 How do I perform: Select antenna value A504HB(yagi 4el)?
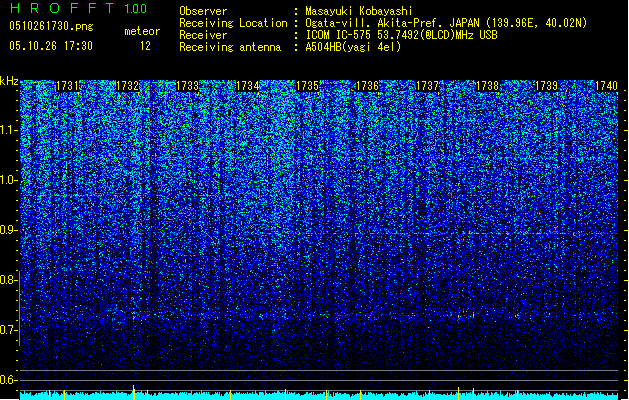tap(353, 47)
